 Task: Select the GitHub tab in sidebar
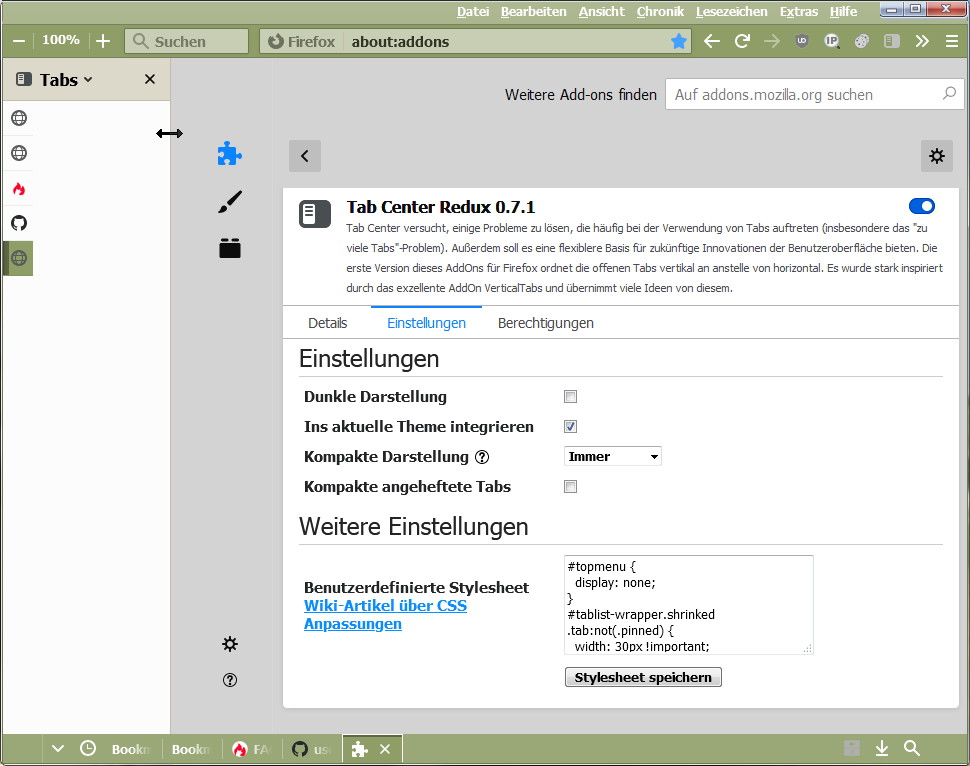[19, 223]
